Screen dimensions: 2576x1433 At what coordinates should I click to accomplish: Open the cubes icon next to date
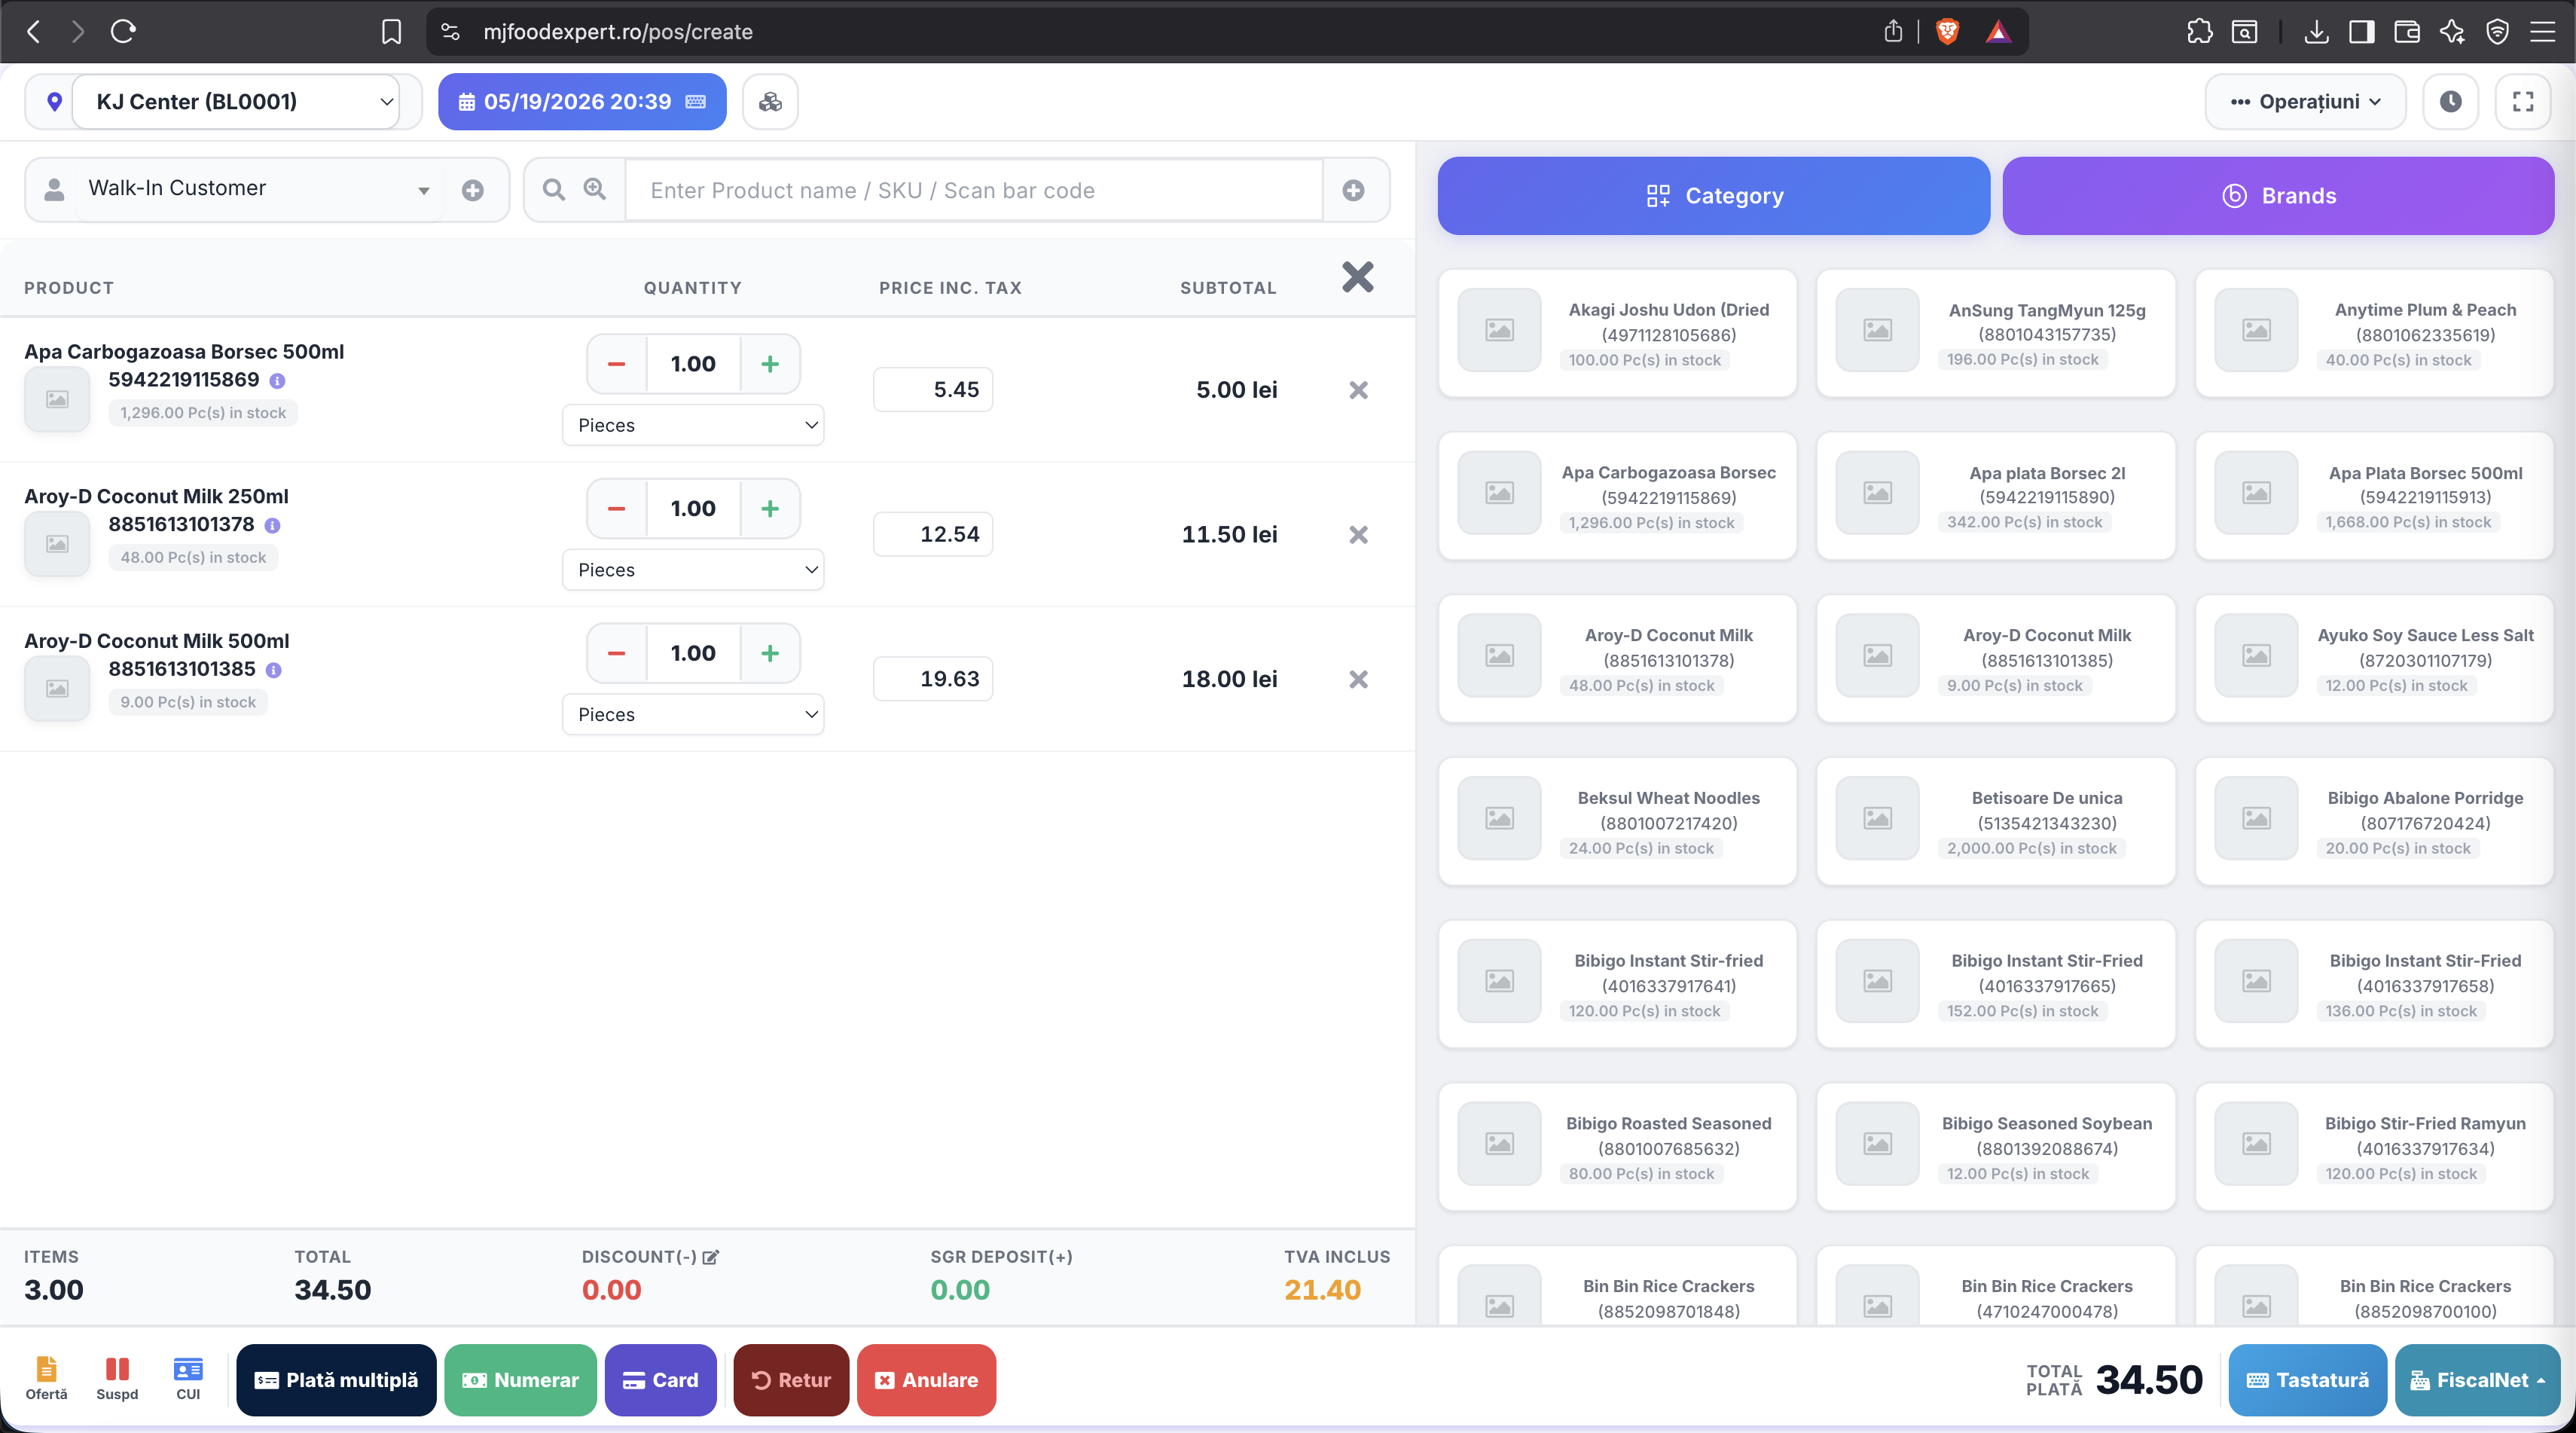770,101
